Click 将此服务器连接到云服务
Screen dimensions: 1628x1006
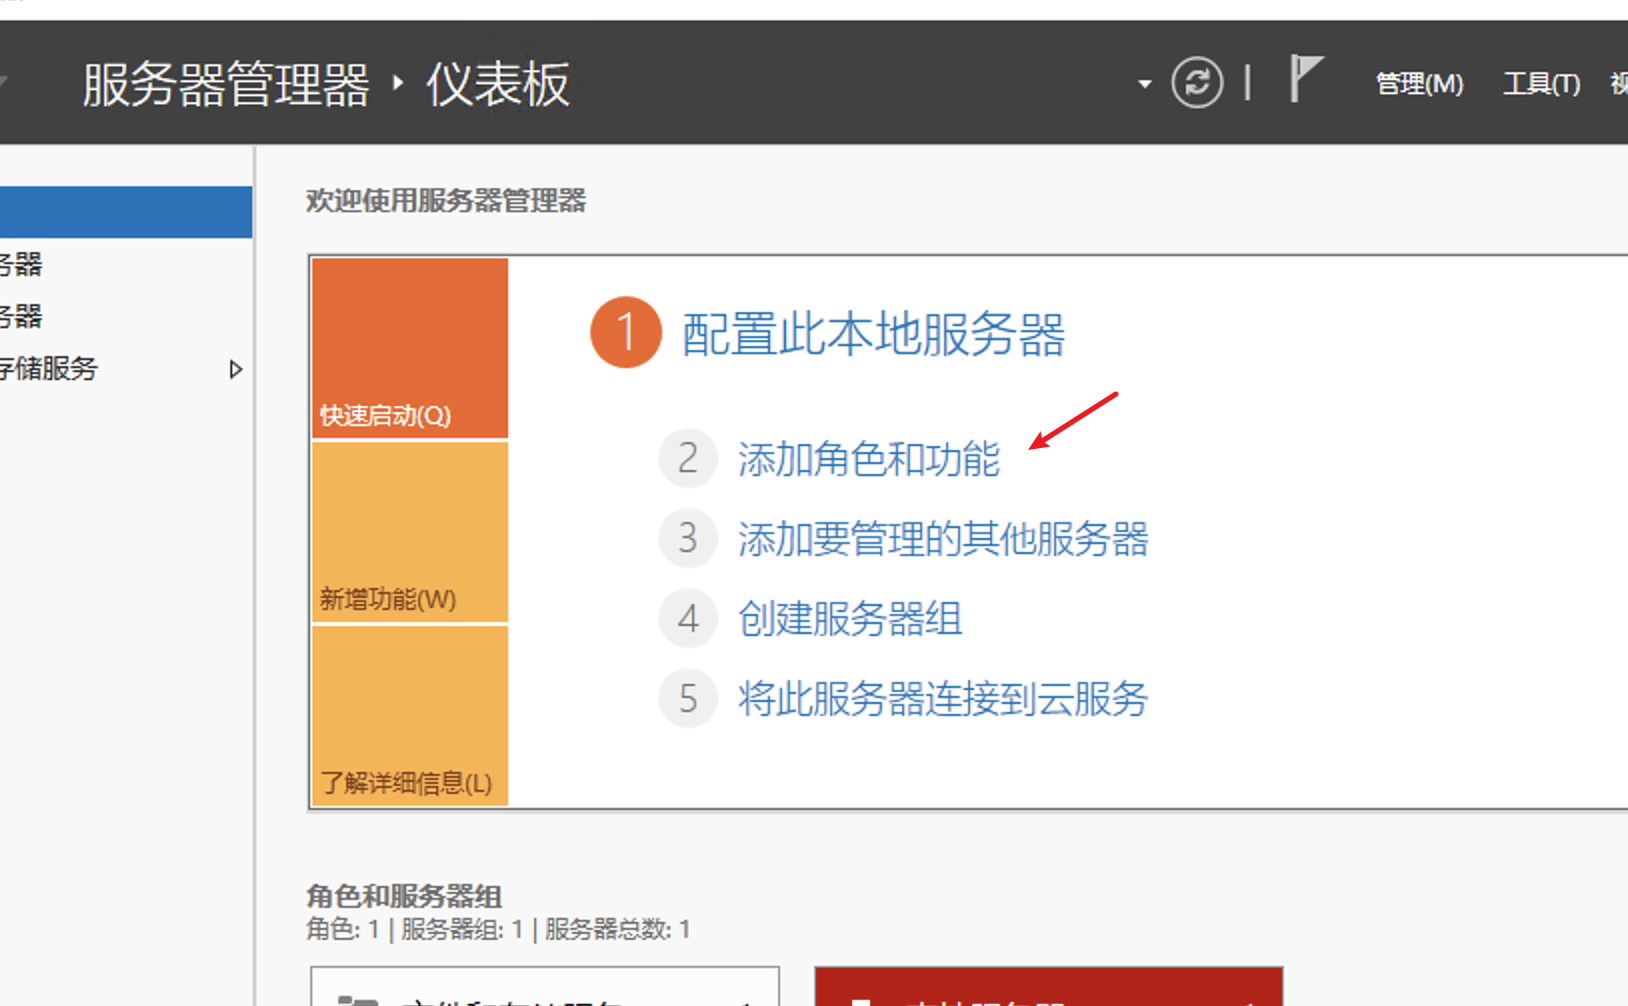pyautogui.click(x=942, y=698)
